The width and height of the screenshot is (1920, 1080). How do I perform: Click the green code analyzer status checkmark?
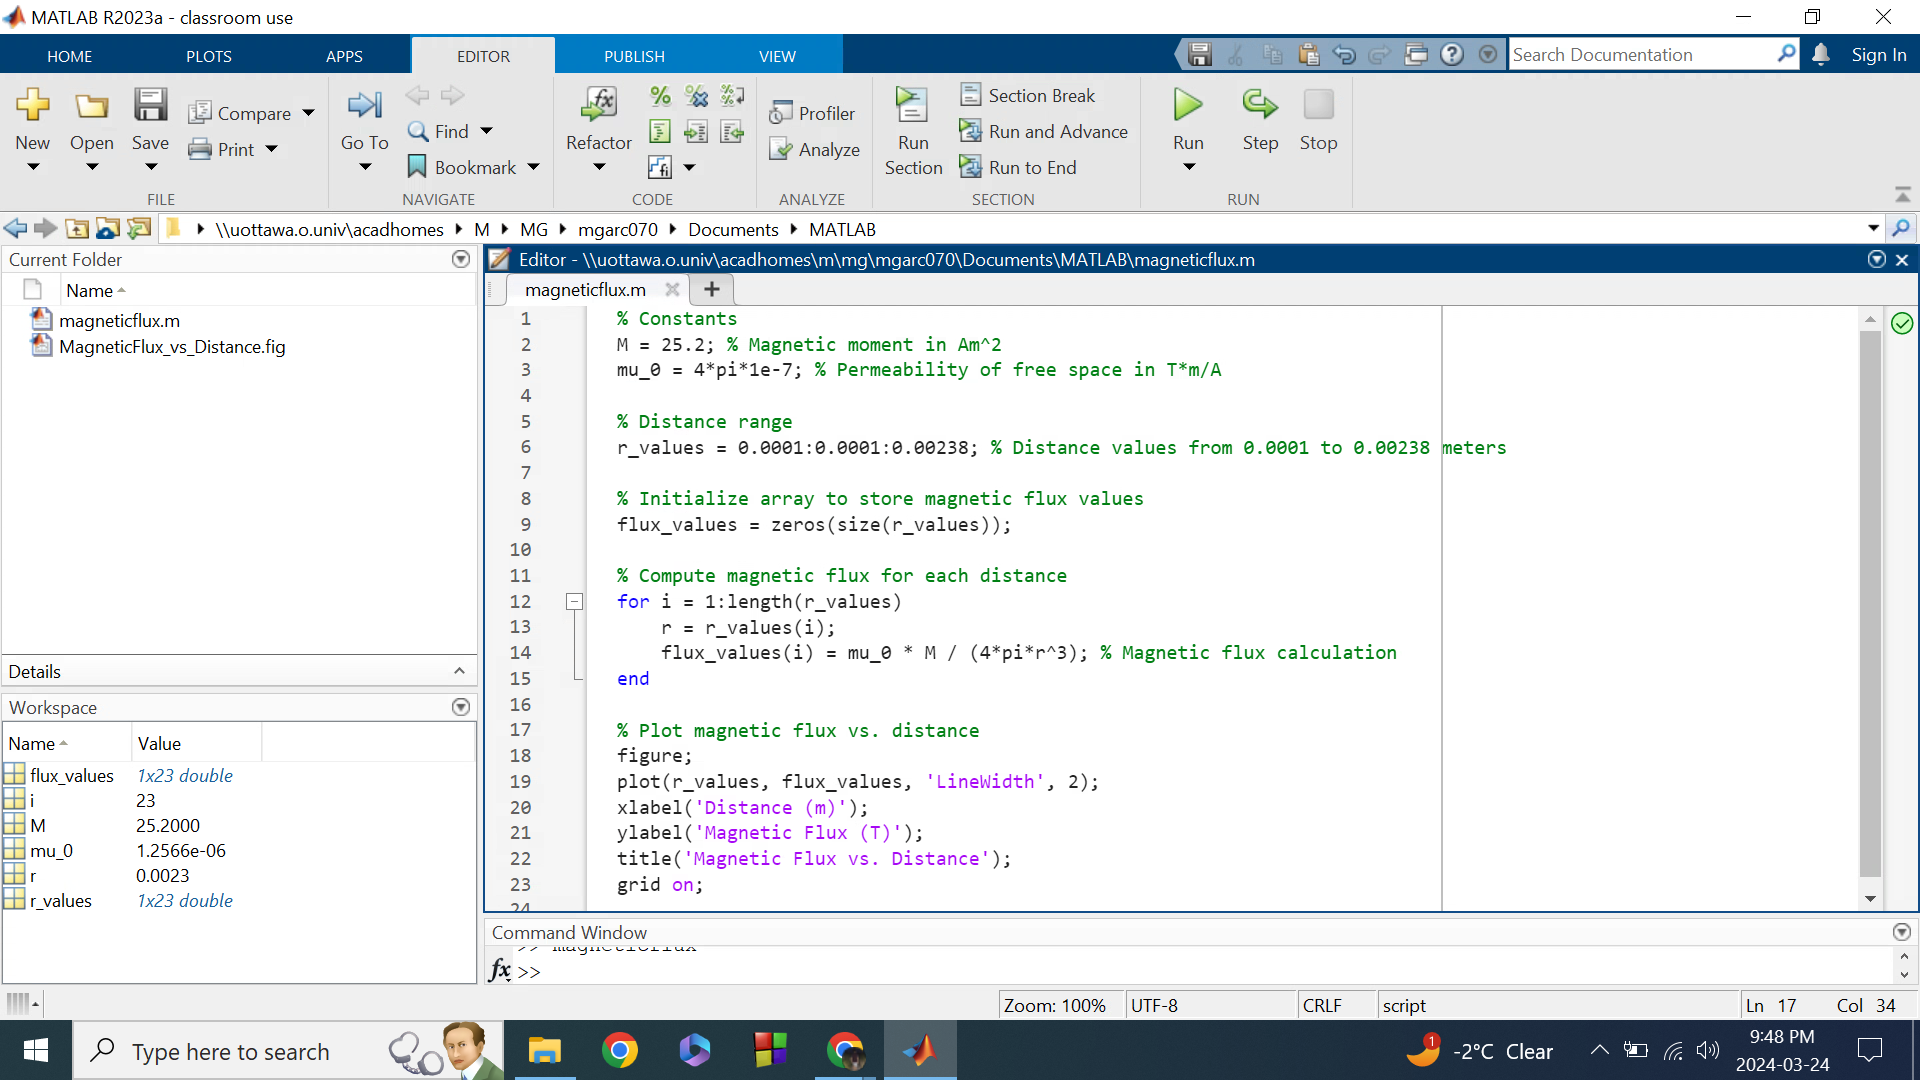click(x=1902, y=323)
